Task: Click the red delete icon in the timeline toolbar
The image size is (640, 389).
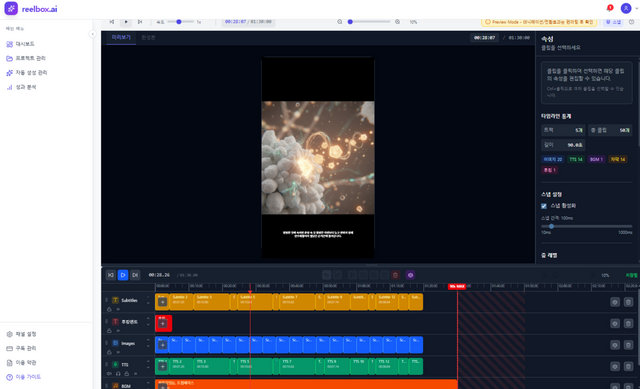Action: click(395, 275)
